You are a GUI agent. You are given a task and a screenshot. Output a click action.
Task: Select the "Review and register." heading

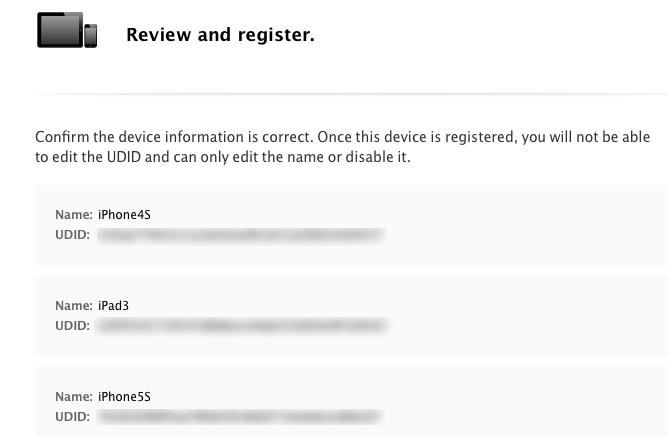(x=220, y=34)
